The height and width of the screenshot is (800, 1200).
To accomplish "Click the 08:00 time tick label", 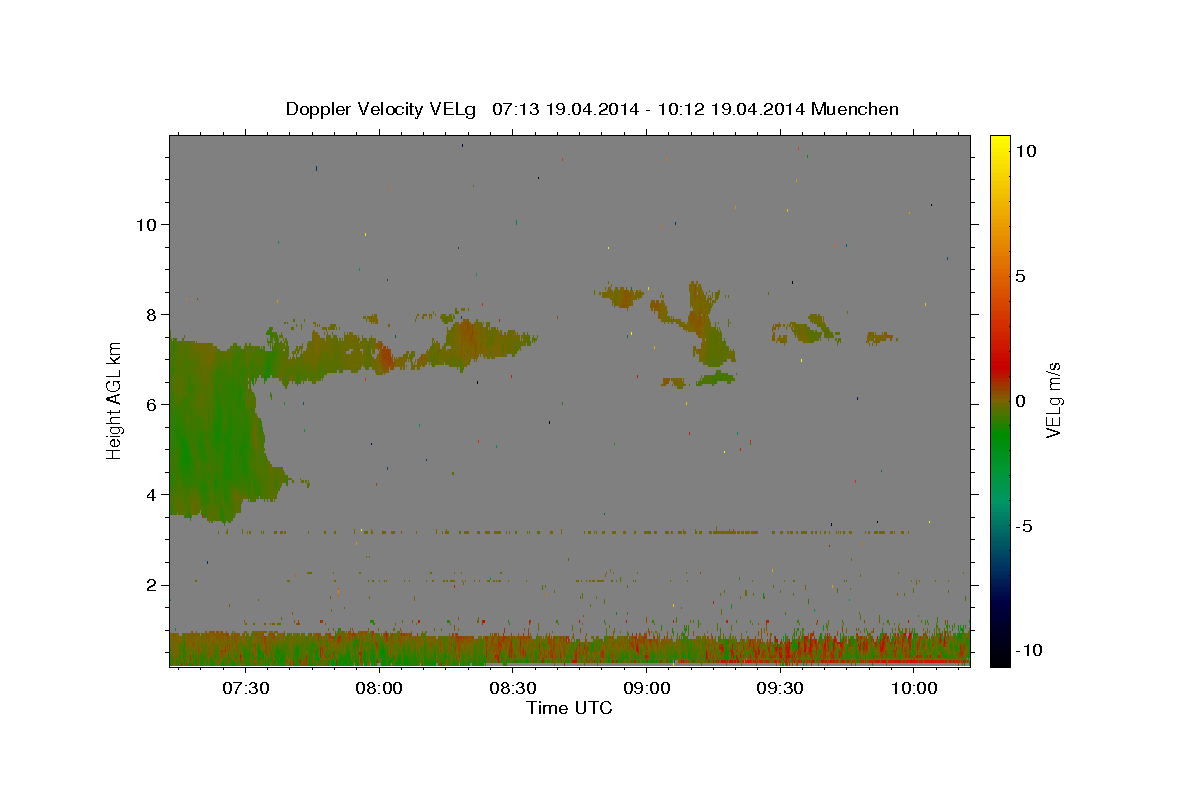I will (379, 688).
